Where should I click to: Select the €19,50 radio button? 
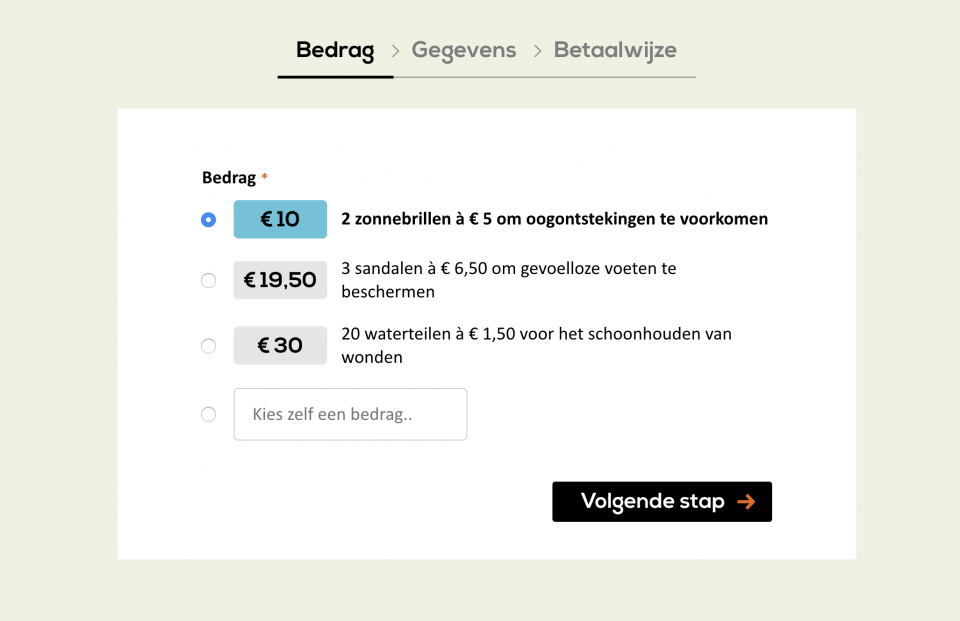point(208,280)
